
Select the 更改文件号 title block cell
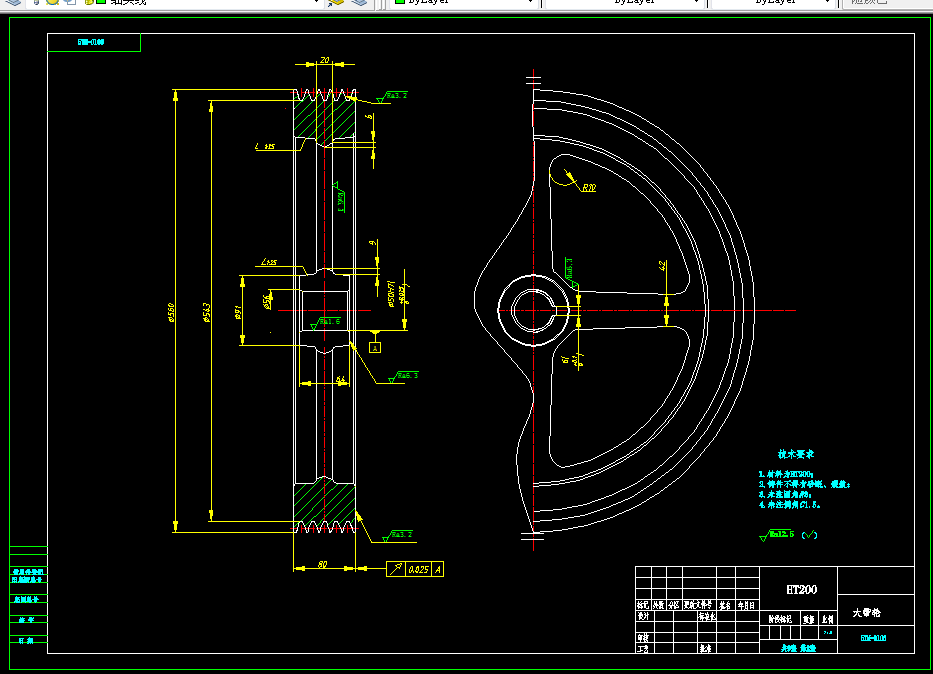click(699, 605)
